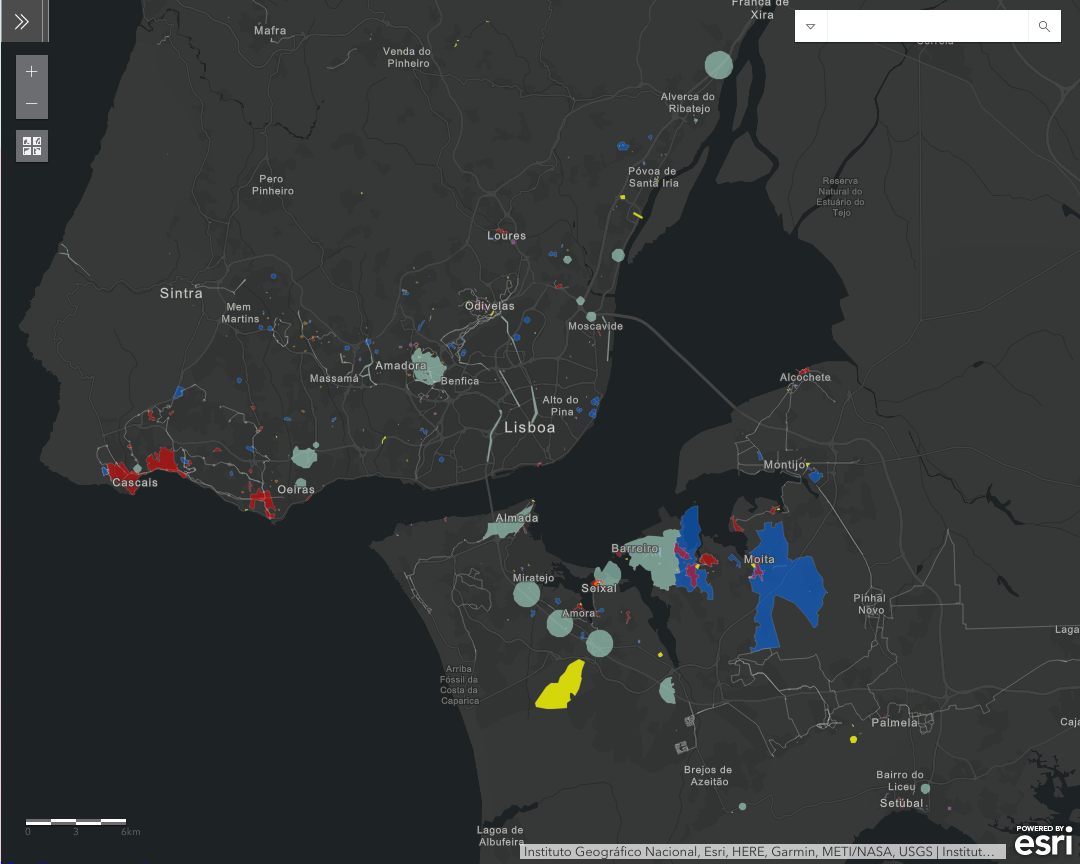Click the Mem Martins map label
Screen dimensions: 1080x864
(x=240, y=313)
